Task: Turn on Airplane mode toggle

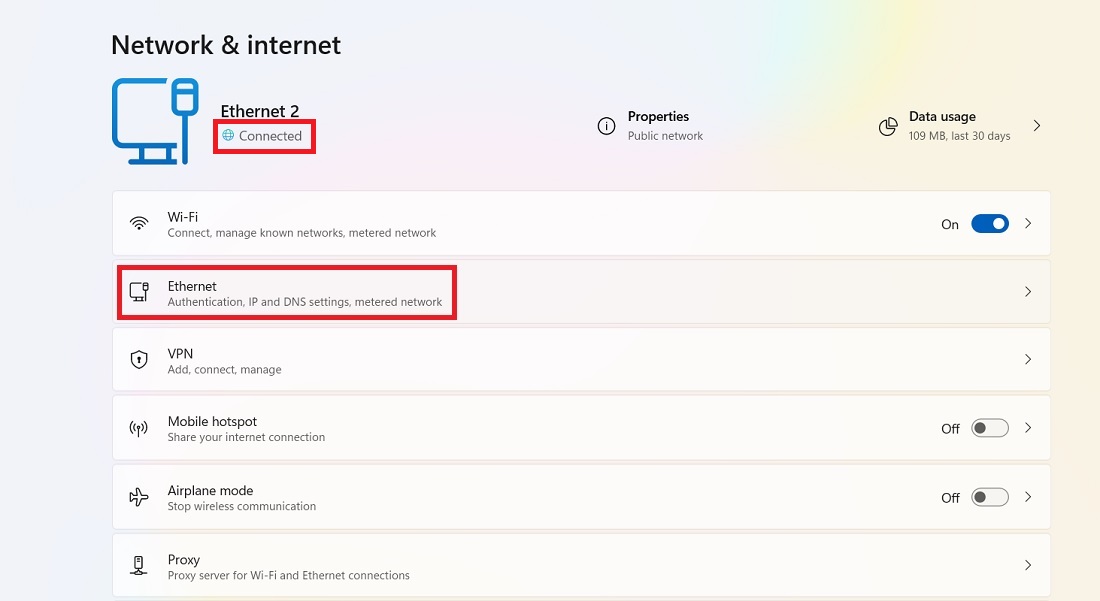Action: point(989,496)
